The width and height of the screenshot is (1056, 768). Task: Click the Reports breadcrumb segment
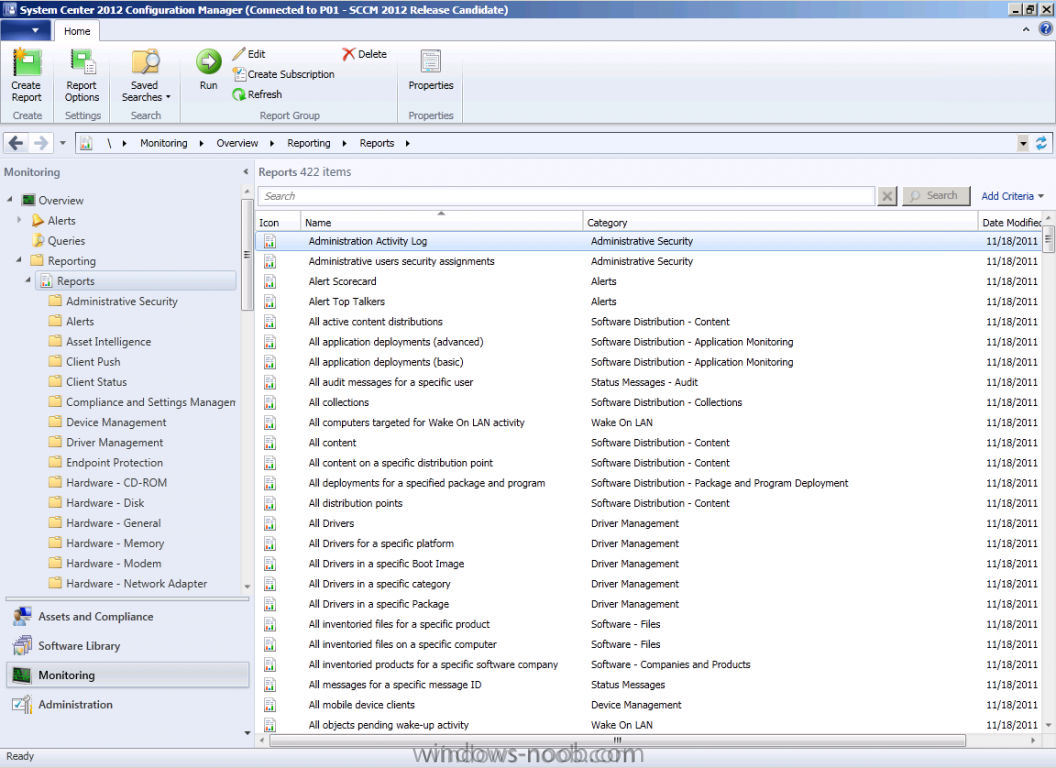tap(376, 143)
